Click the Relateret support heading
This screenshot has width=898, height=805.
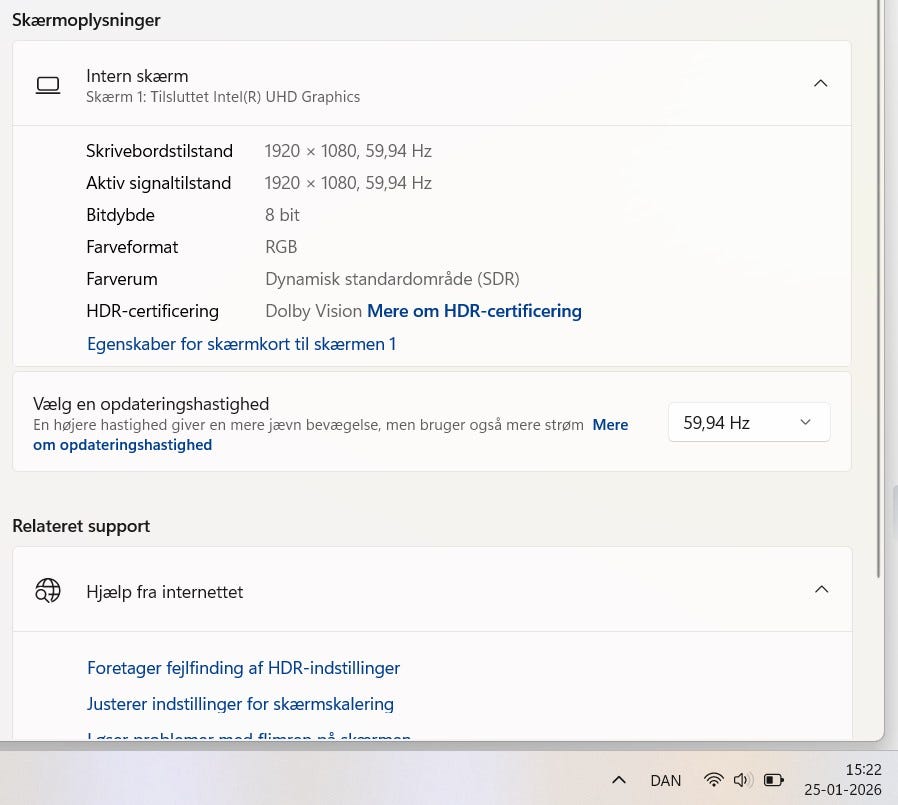click(81, 526)
